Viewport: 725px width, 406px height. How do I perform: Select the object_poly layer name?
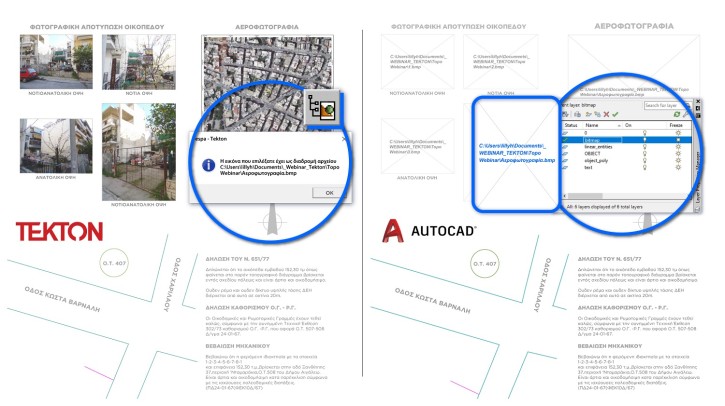[x=596, y=160]
